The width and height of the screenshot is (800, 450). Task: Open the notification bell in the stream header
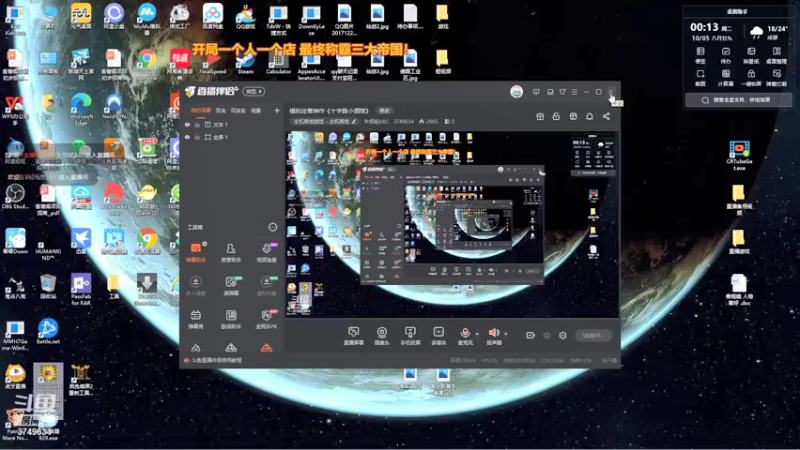589,116
